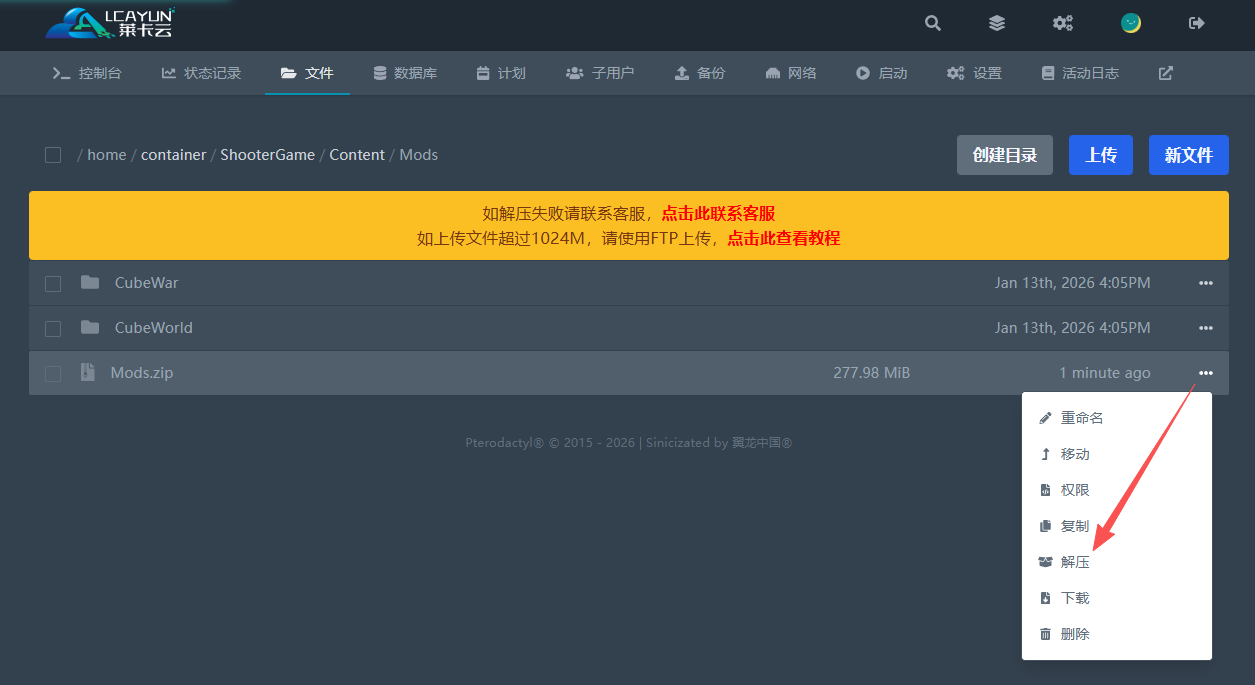Switch to the 数据库 tab
1255x685 pixels.
(405, 73)
